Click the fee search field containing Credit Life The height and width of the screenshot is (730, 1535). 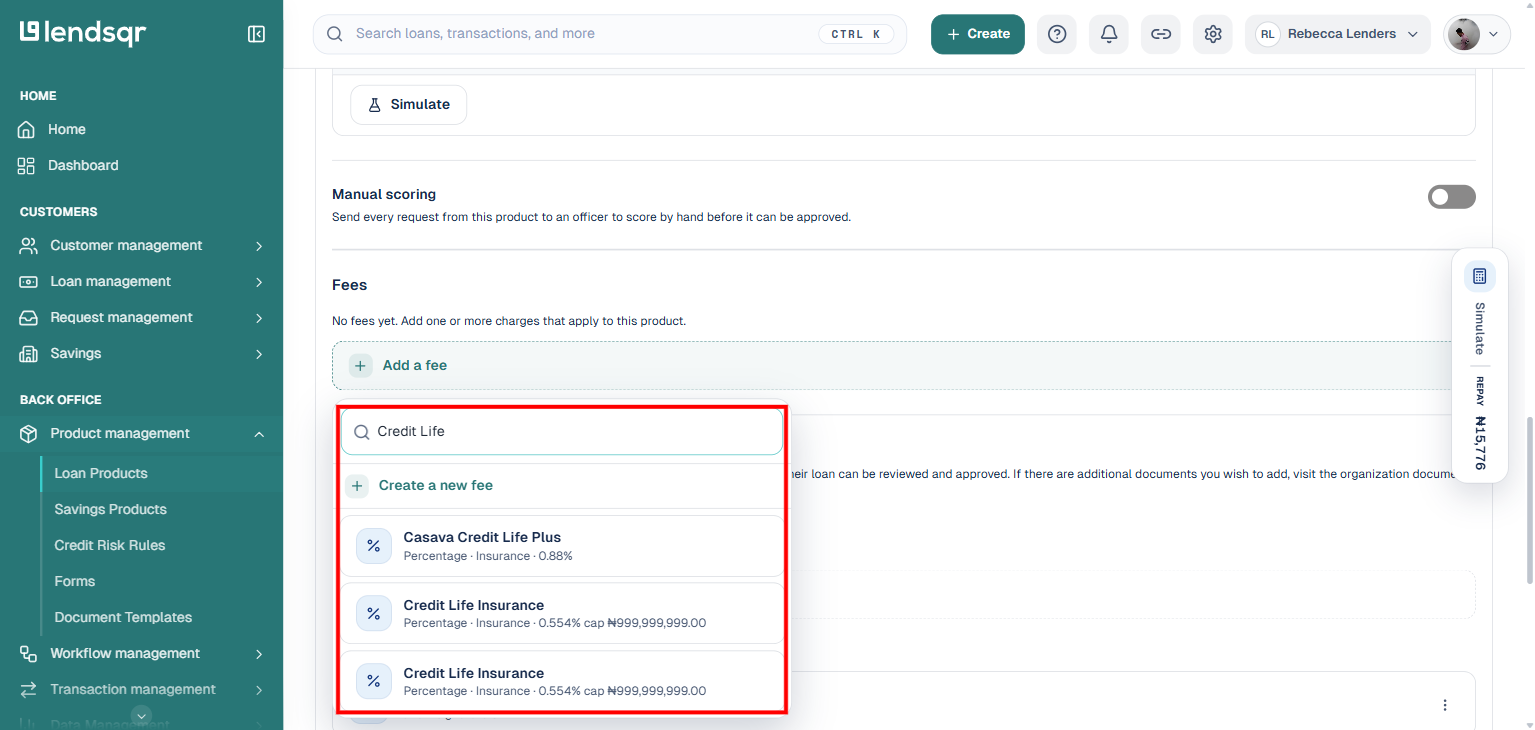point(562,432)
